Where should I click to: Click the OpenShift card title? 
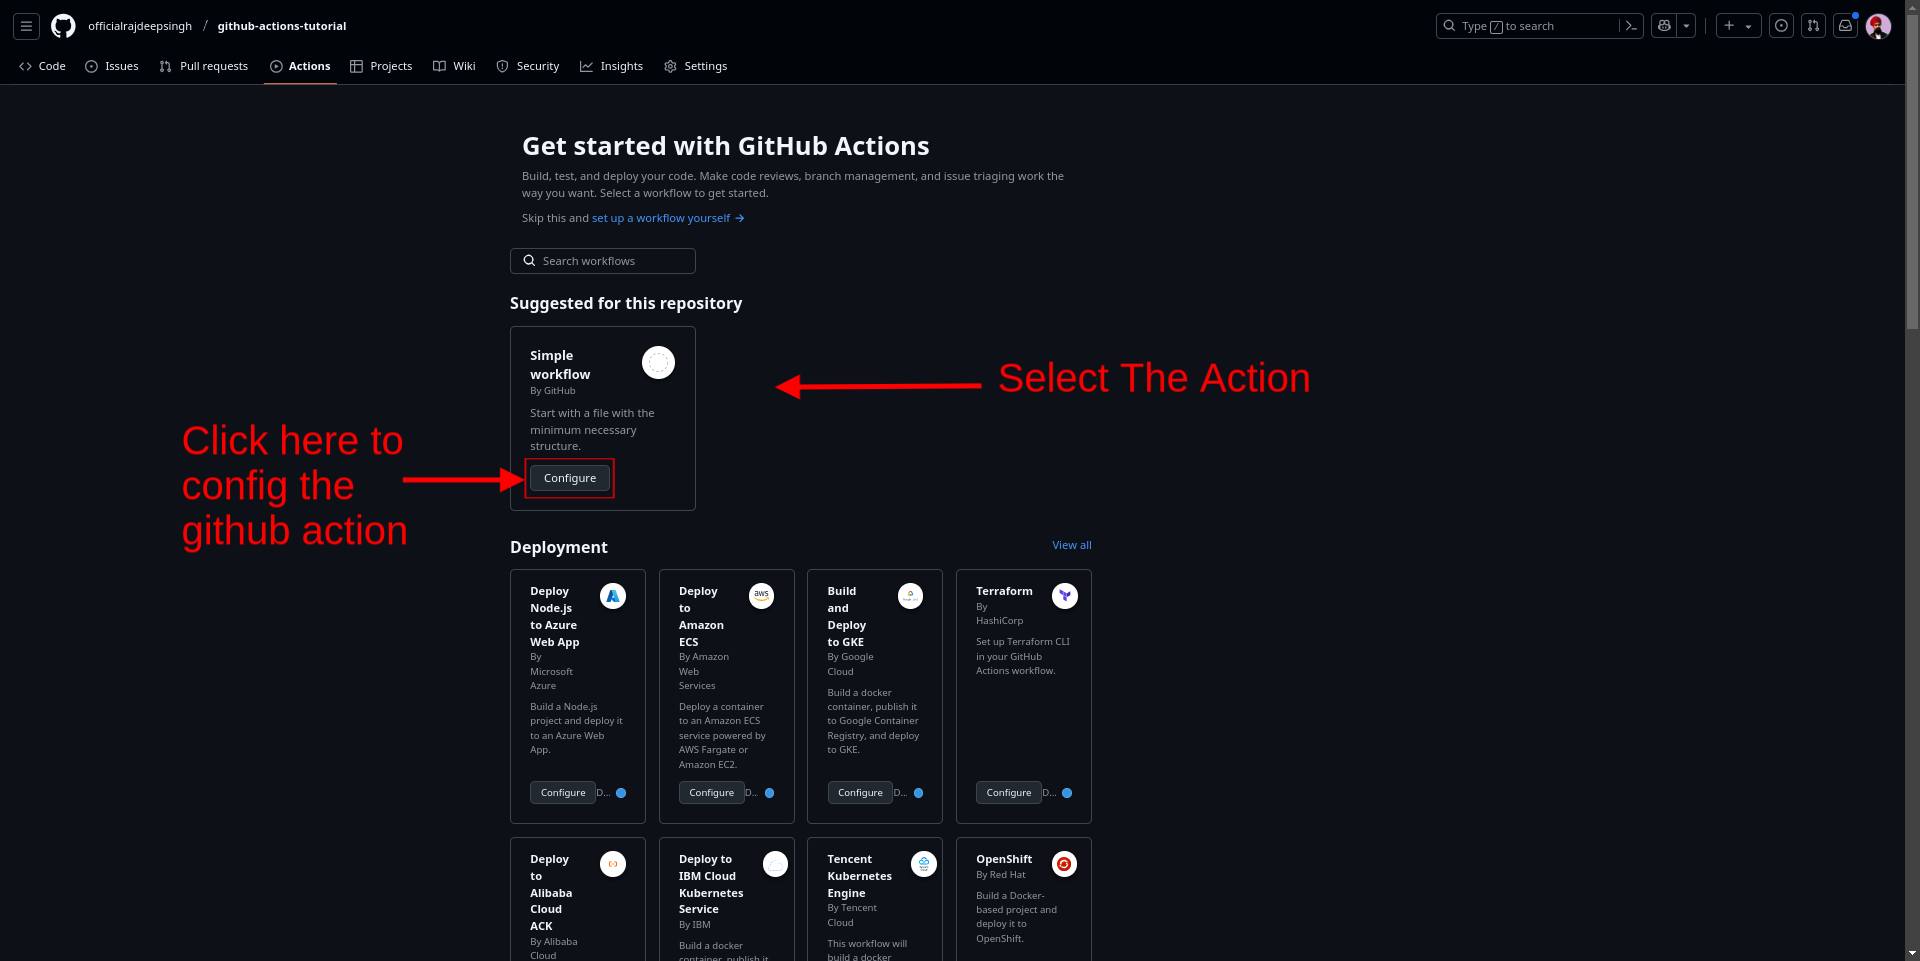(x=1004, y=859)
